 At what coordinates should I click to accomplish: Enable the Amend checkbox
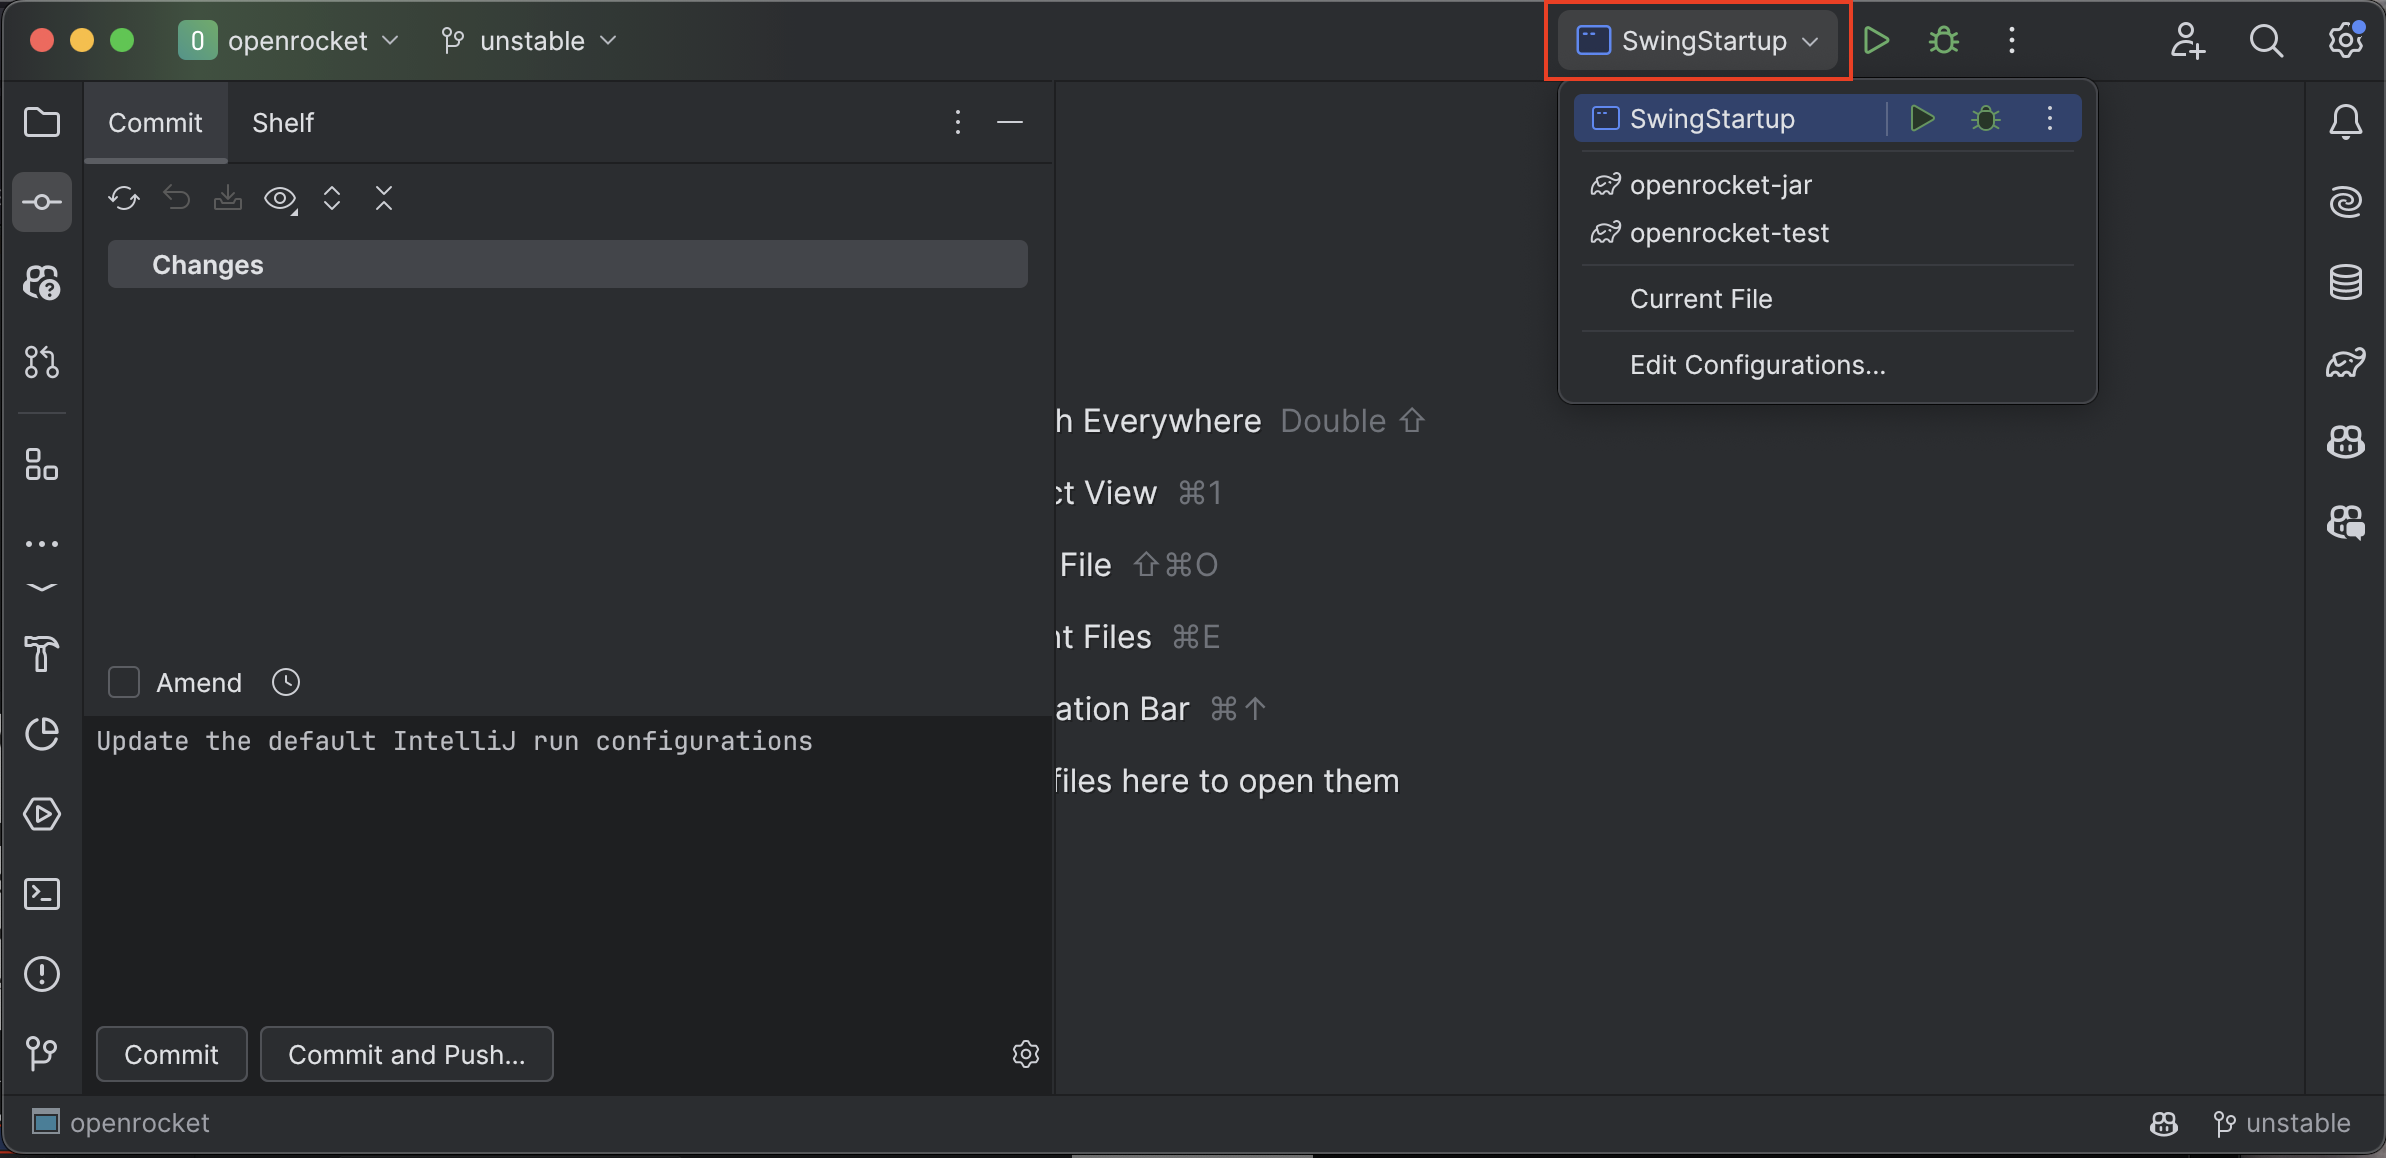pos(124,683)
